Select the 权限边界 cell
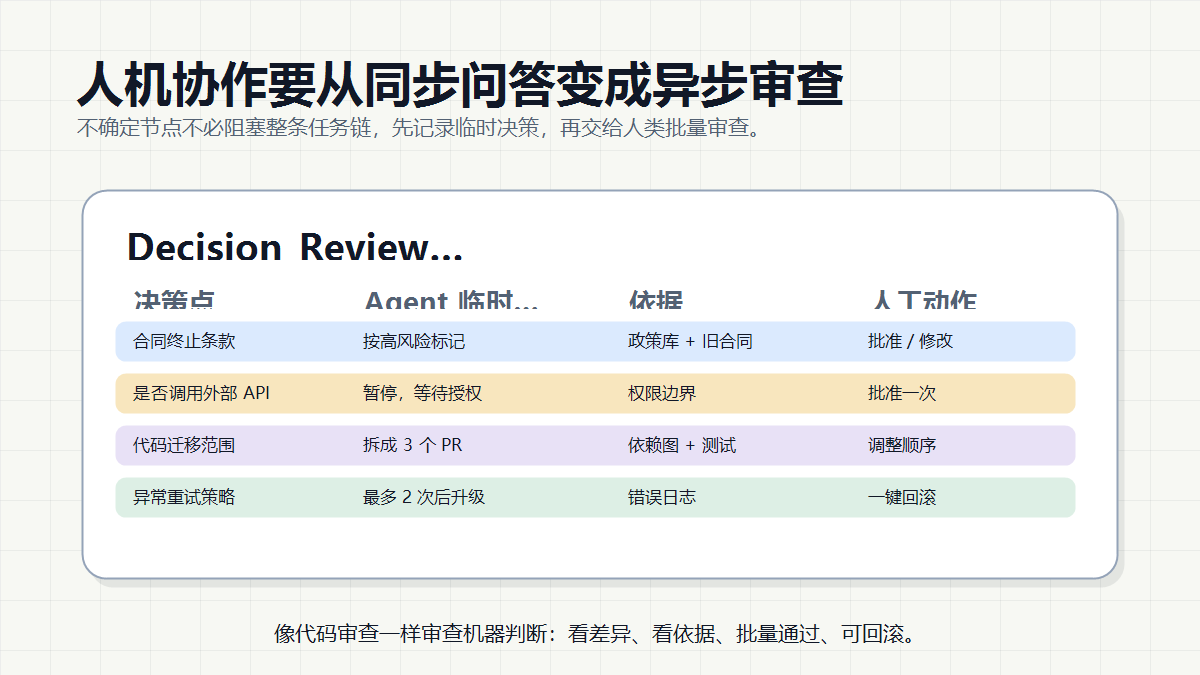 (x=662, y=393)
